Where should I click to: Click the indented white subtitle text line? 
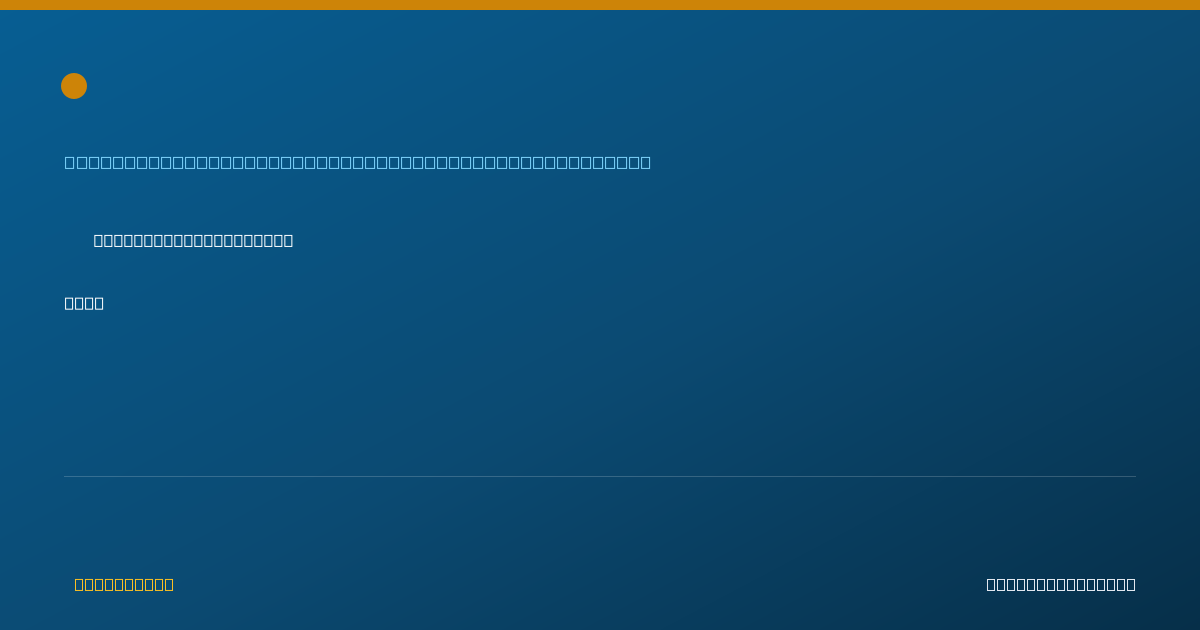tap(193, 240)
